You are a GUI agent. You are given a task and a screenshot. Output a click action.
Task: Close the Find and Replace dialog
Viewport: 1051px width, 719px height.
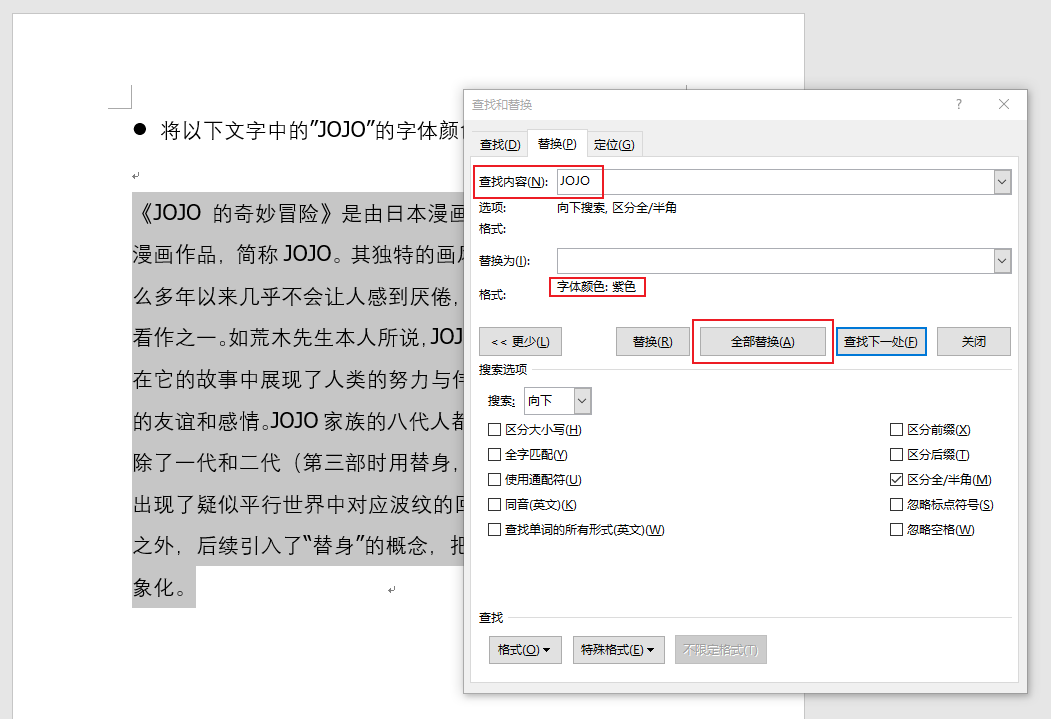[1003, 105]
